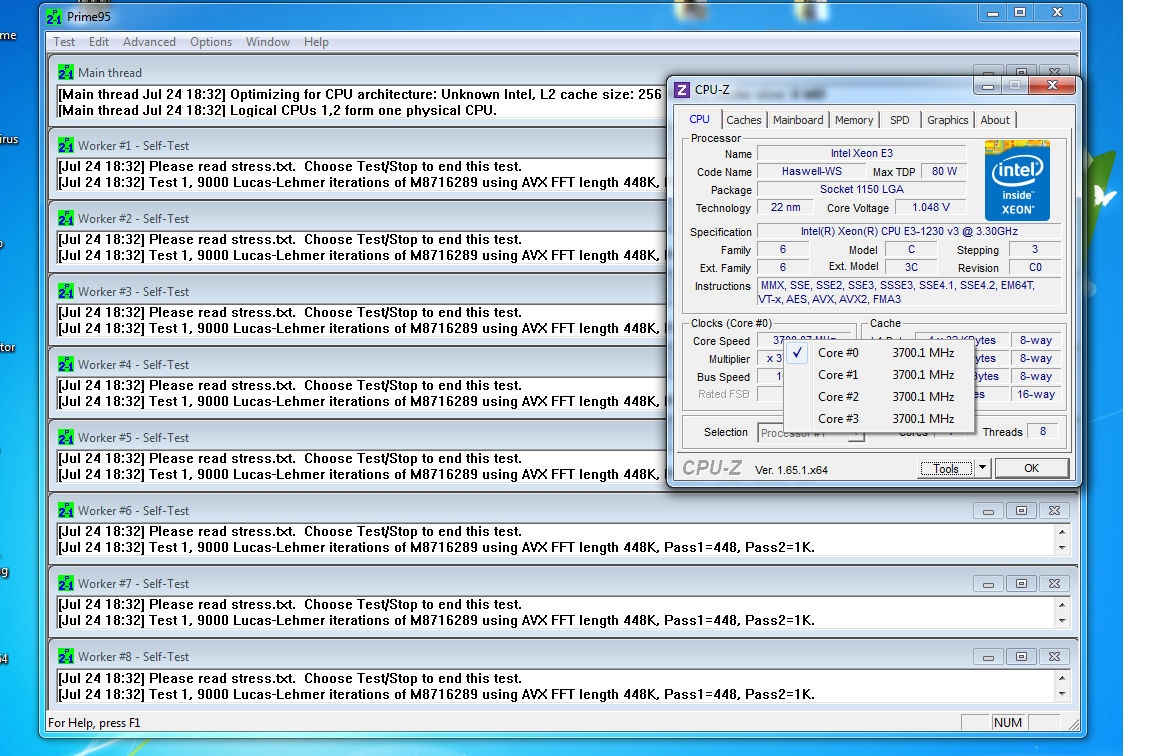Open the Options menu in Prime95

[x=211, y=42]
